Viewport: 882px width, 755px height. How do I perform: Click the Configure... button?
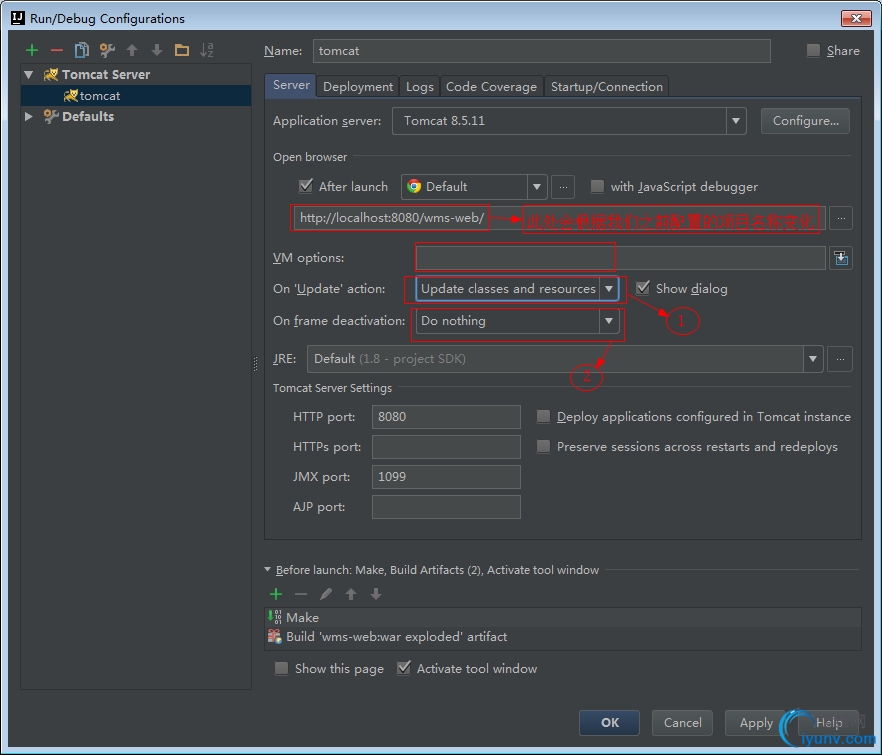pos(805,121)
